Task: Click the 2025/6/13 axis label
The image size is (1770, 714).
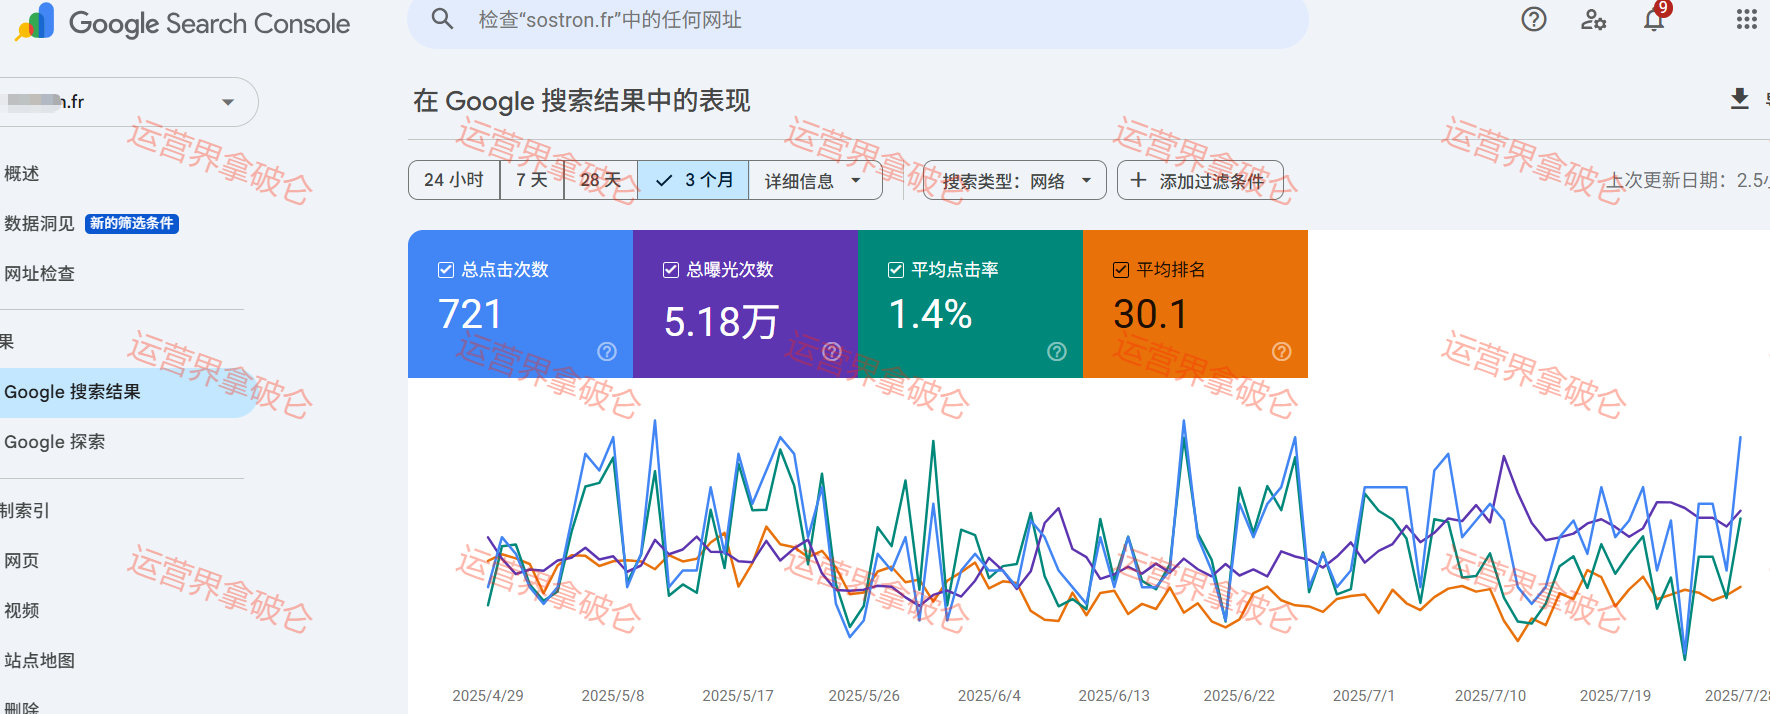Action: tap(1114, 696)
